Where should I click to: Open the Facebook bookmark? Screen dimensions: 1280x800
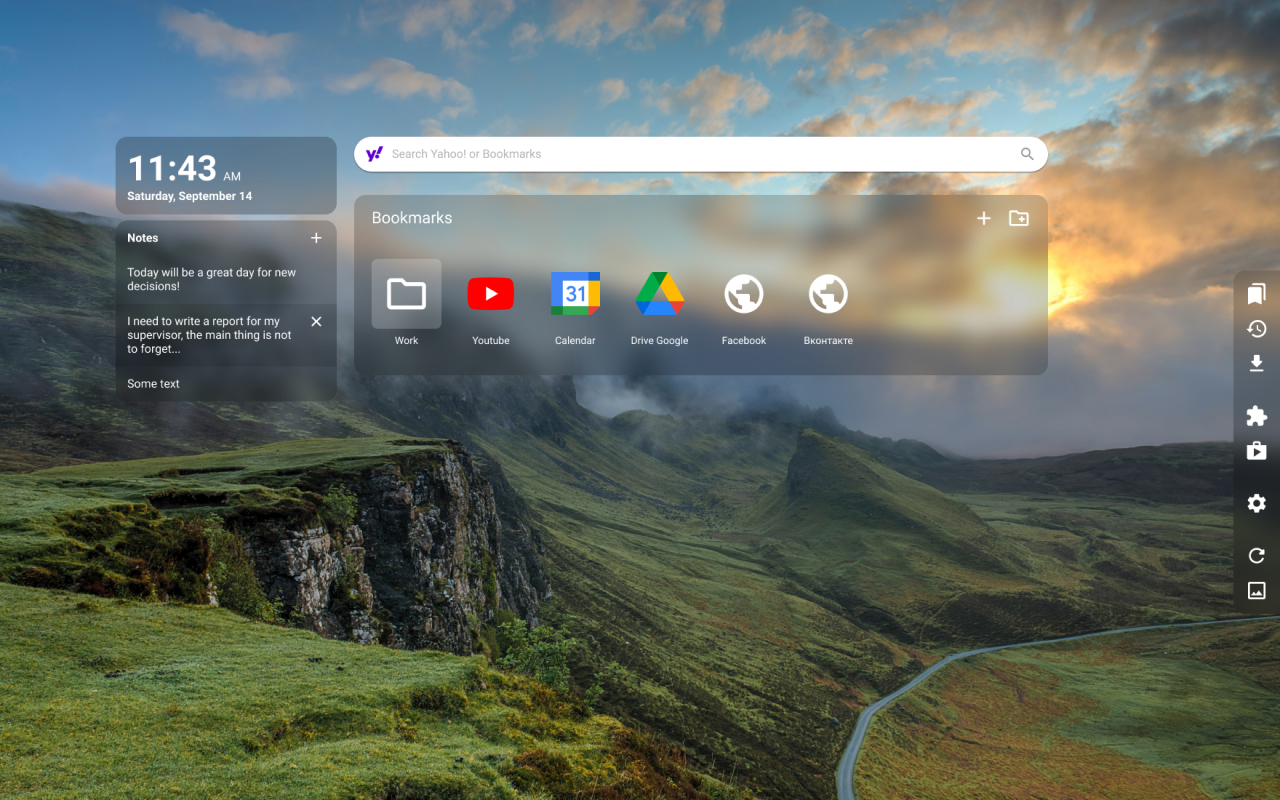pyautogui.click(x=744, y=303)
